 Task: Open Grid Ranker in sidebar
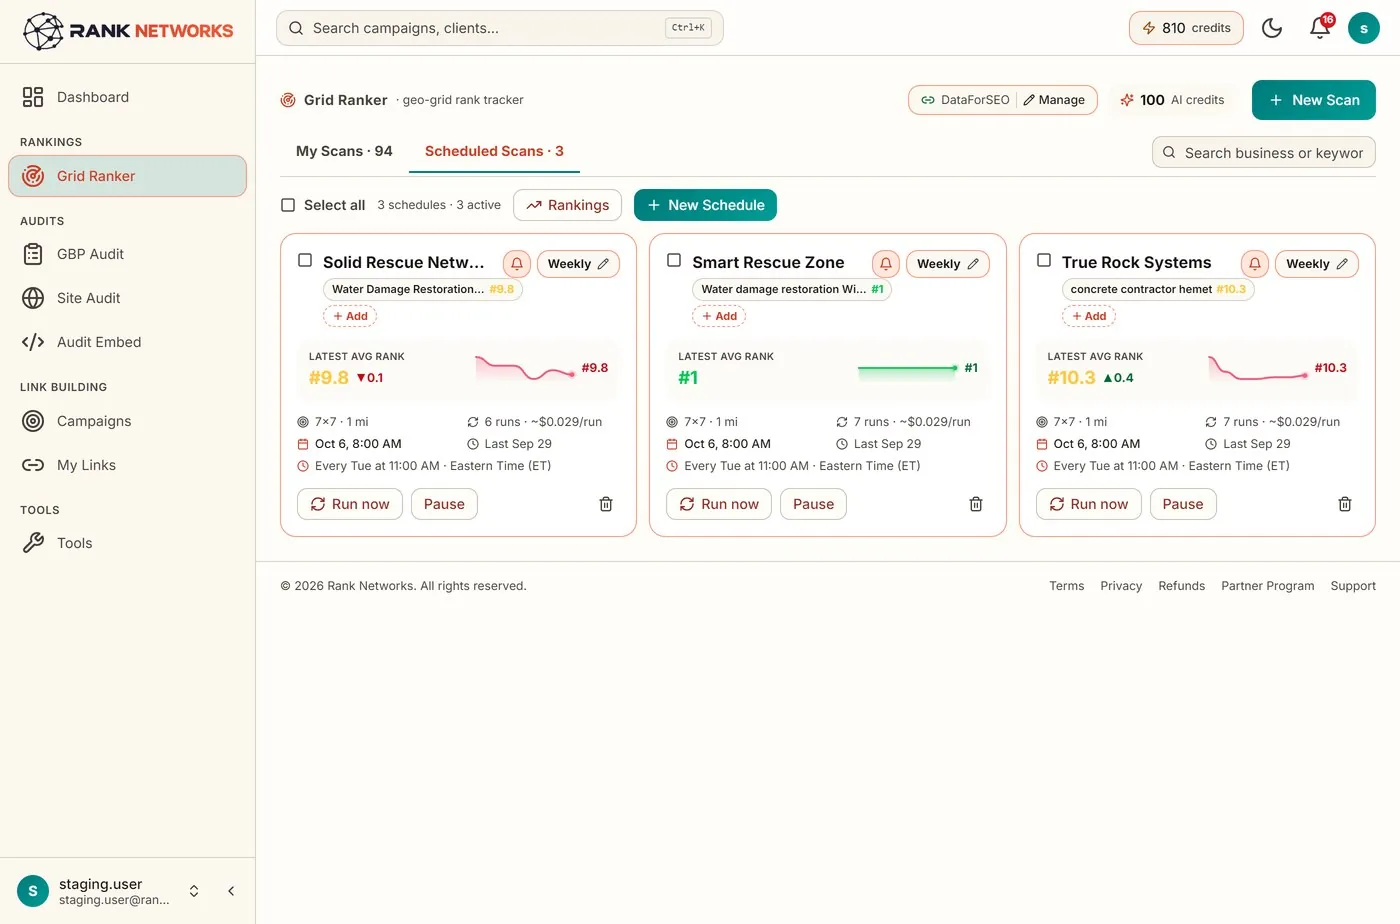[x=127, y=176]
